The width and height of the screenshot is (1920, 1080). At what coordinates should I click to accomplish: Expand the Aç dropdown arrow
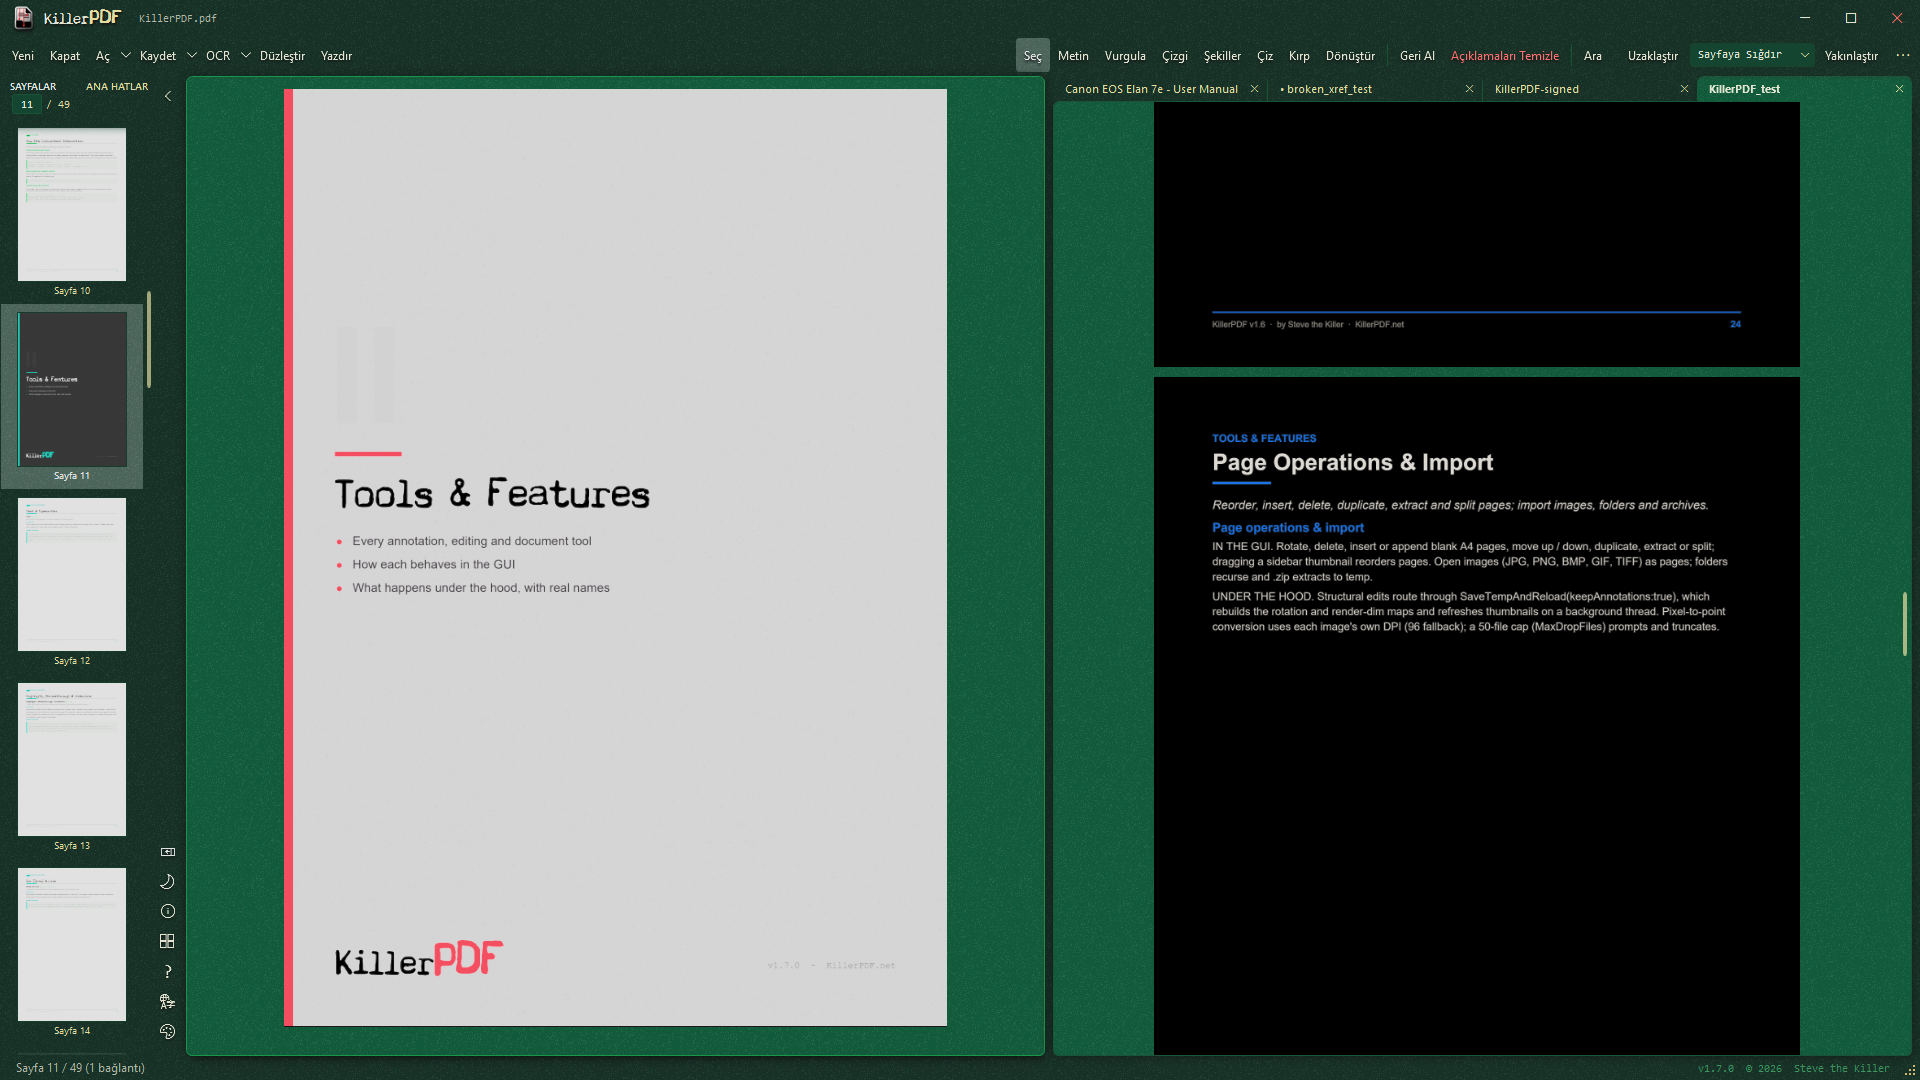125,56
